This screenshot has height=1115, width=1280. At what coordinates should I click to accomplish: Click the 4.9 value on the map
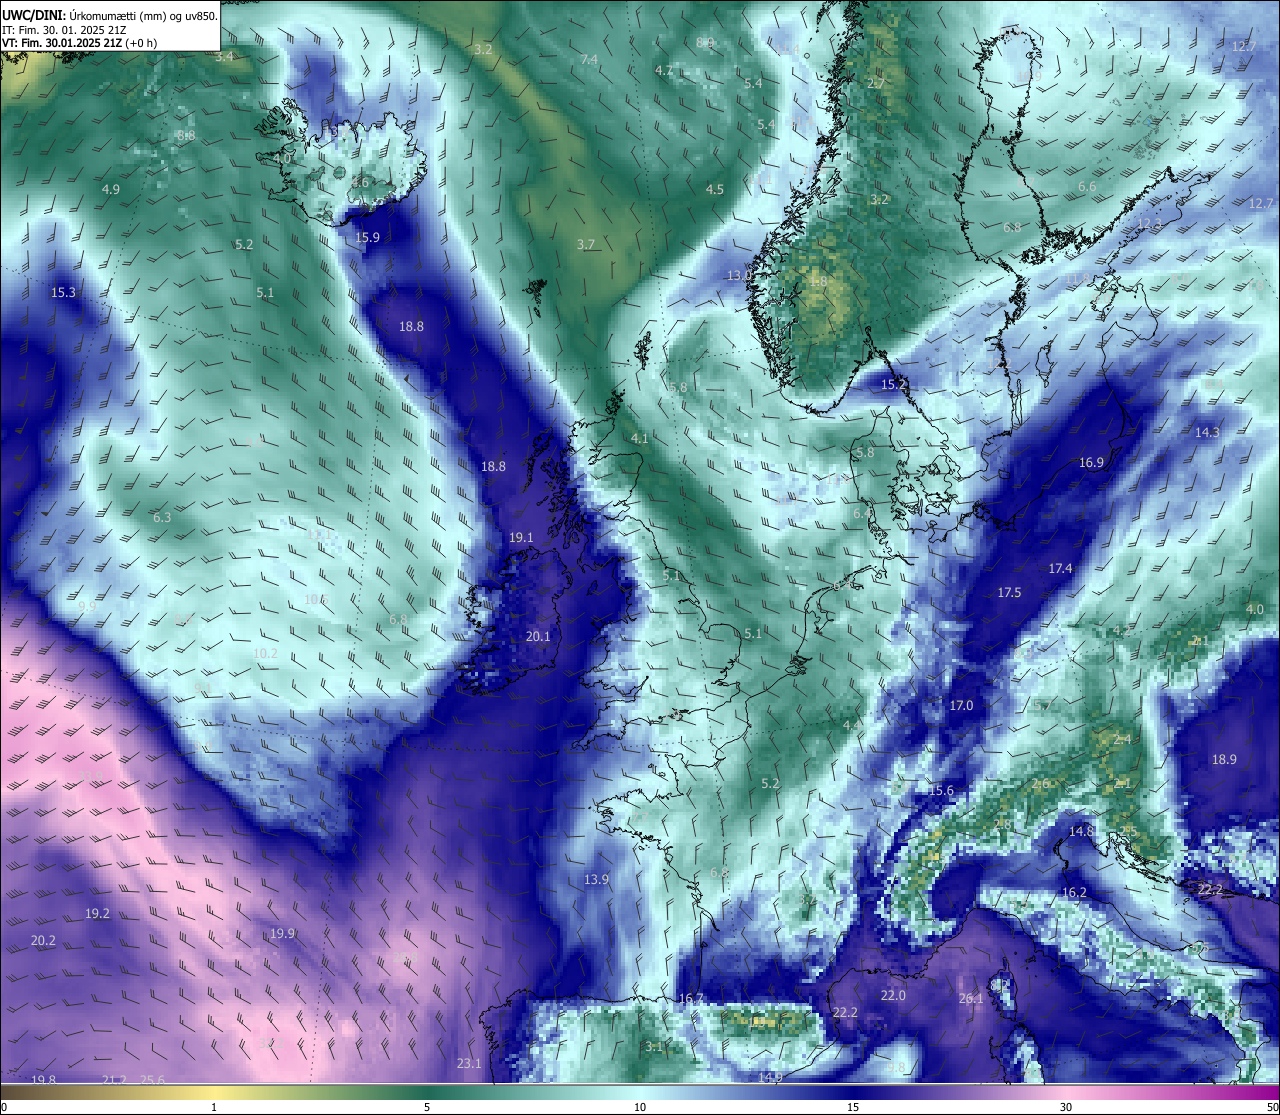tap(111, 189)
